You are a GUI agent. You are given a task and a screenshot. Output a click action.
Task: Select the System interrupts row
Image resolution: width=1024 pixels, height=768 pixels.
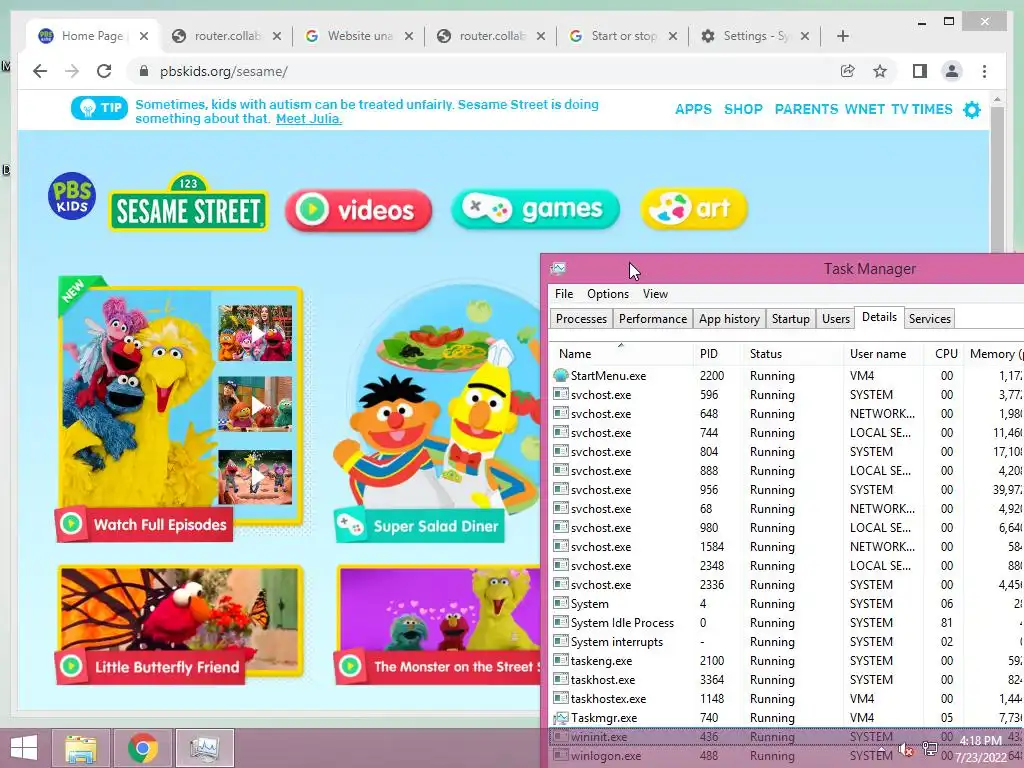[787, 641]
